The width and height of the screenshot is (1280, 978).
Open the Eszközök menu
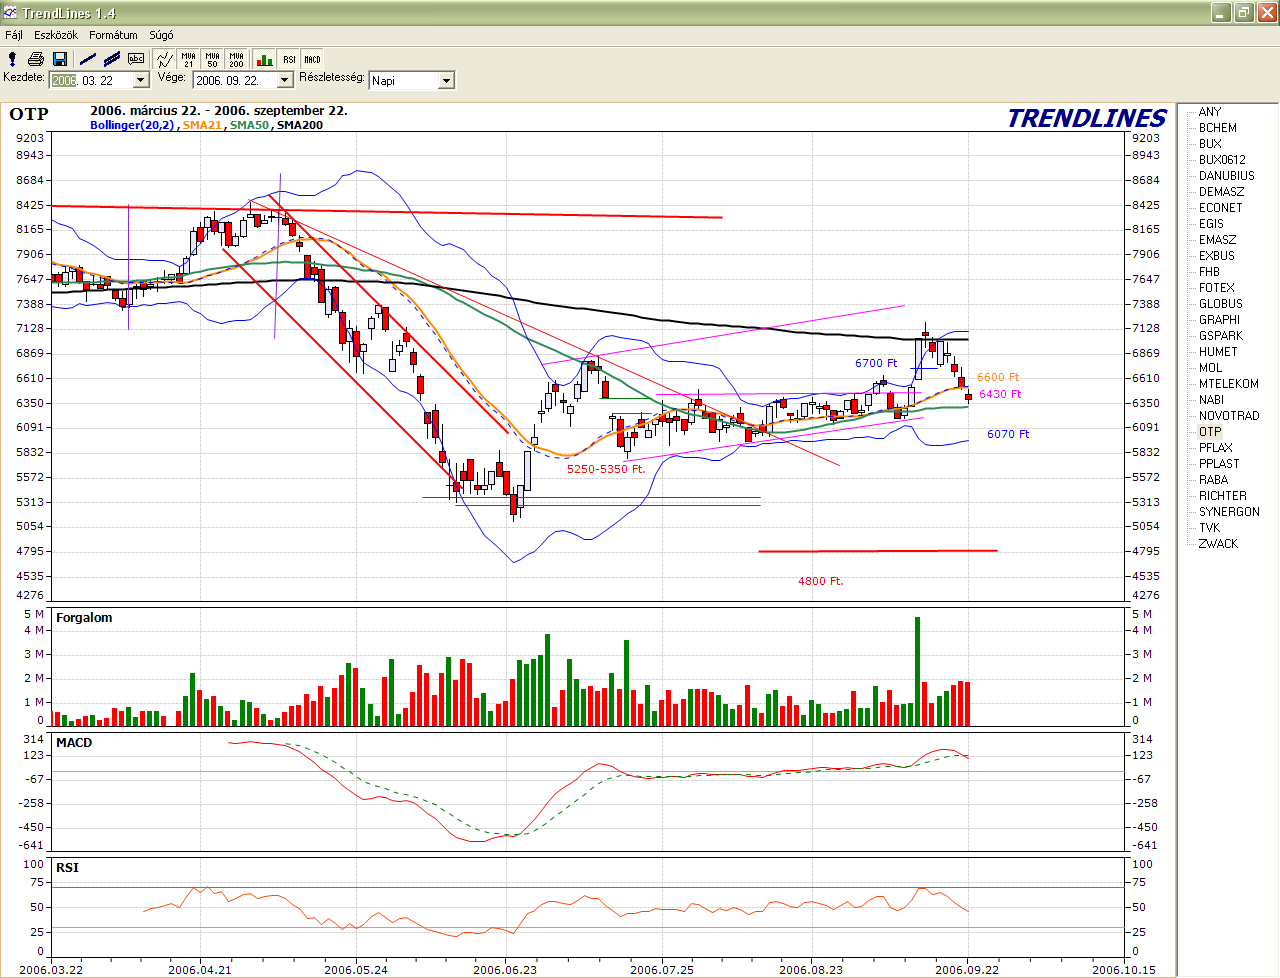pos(56,35)
